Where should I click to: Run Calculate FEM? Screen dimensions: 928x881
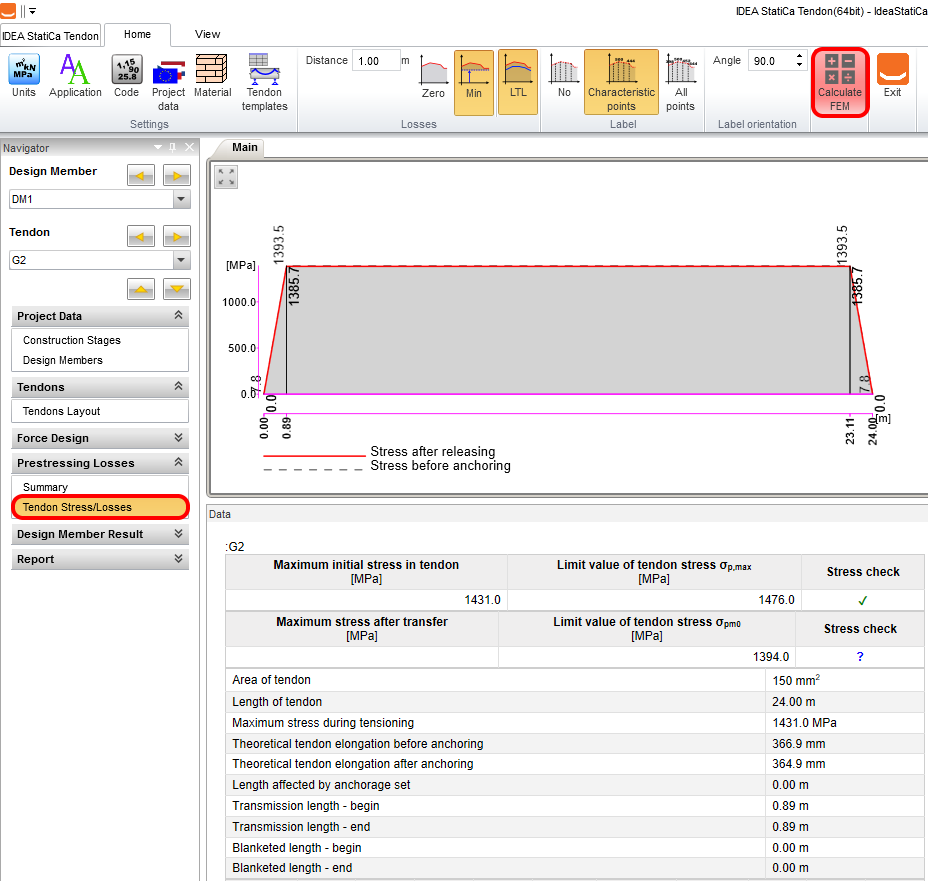[839, 82]
